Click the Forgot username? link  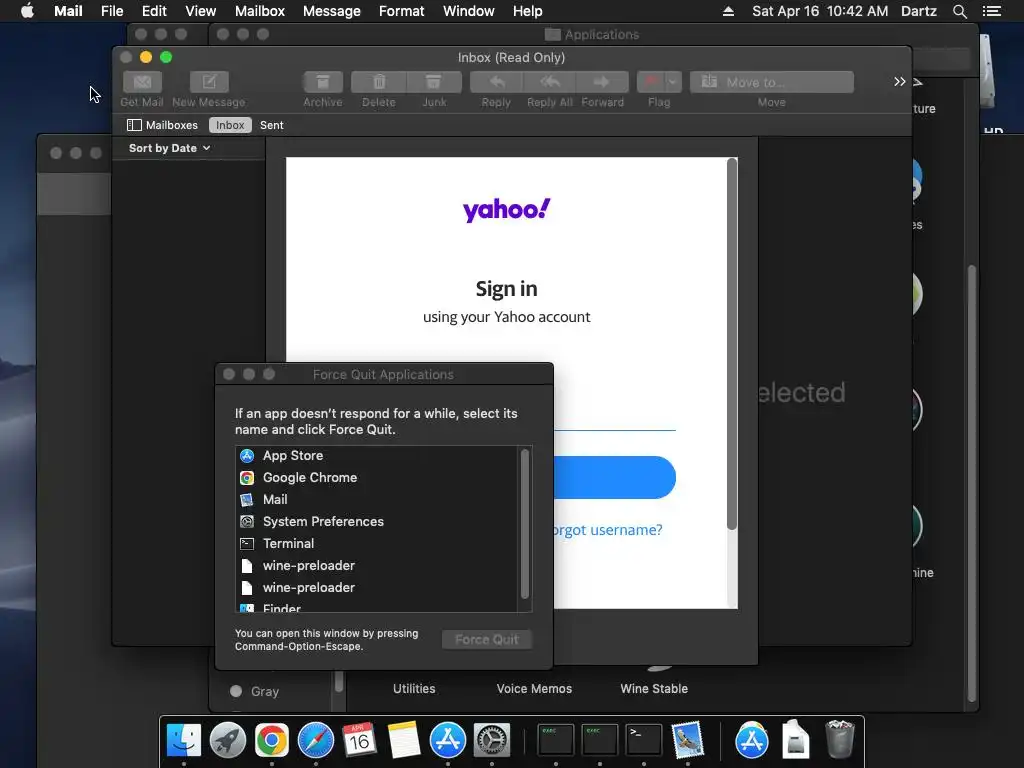pyautogui.click(x=606, y=530)
